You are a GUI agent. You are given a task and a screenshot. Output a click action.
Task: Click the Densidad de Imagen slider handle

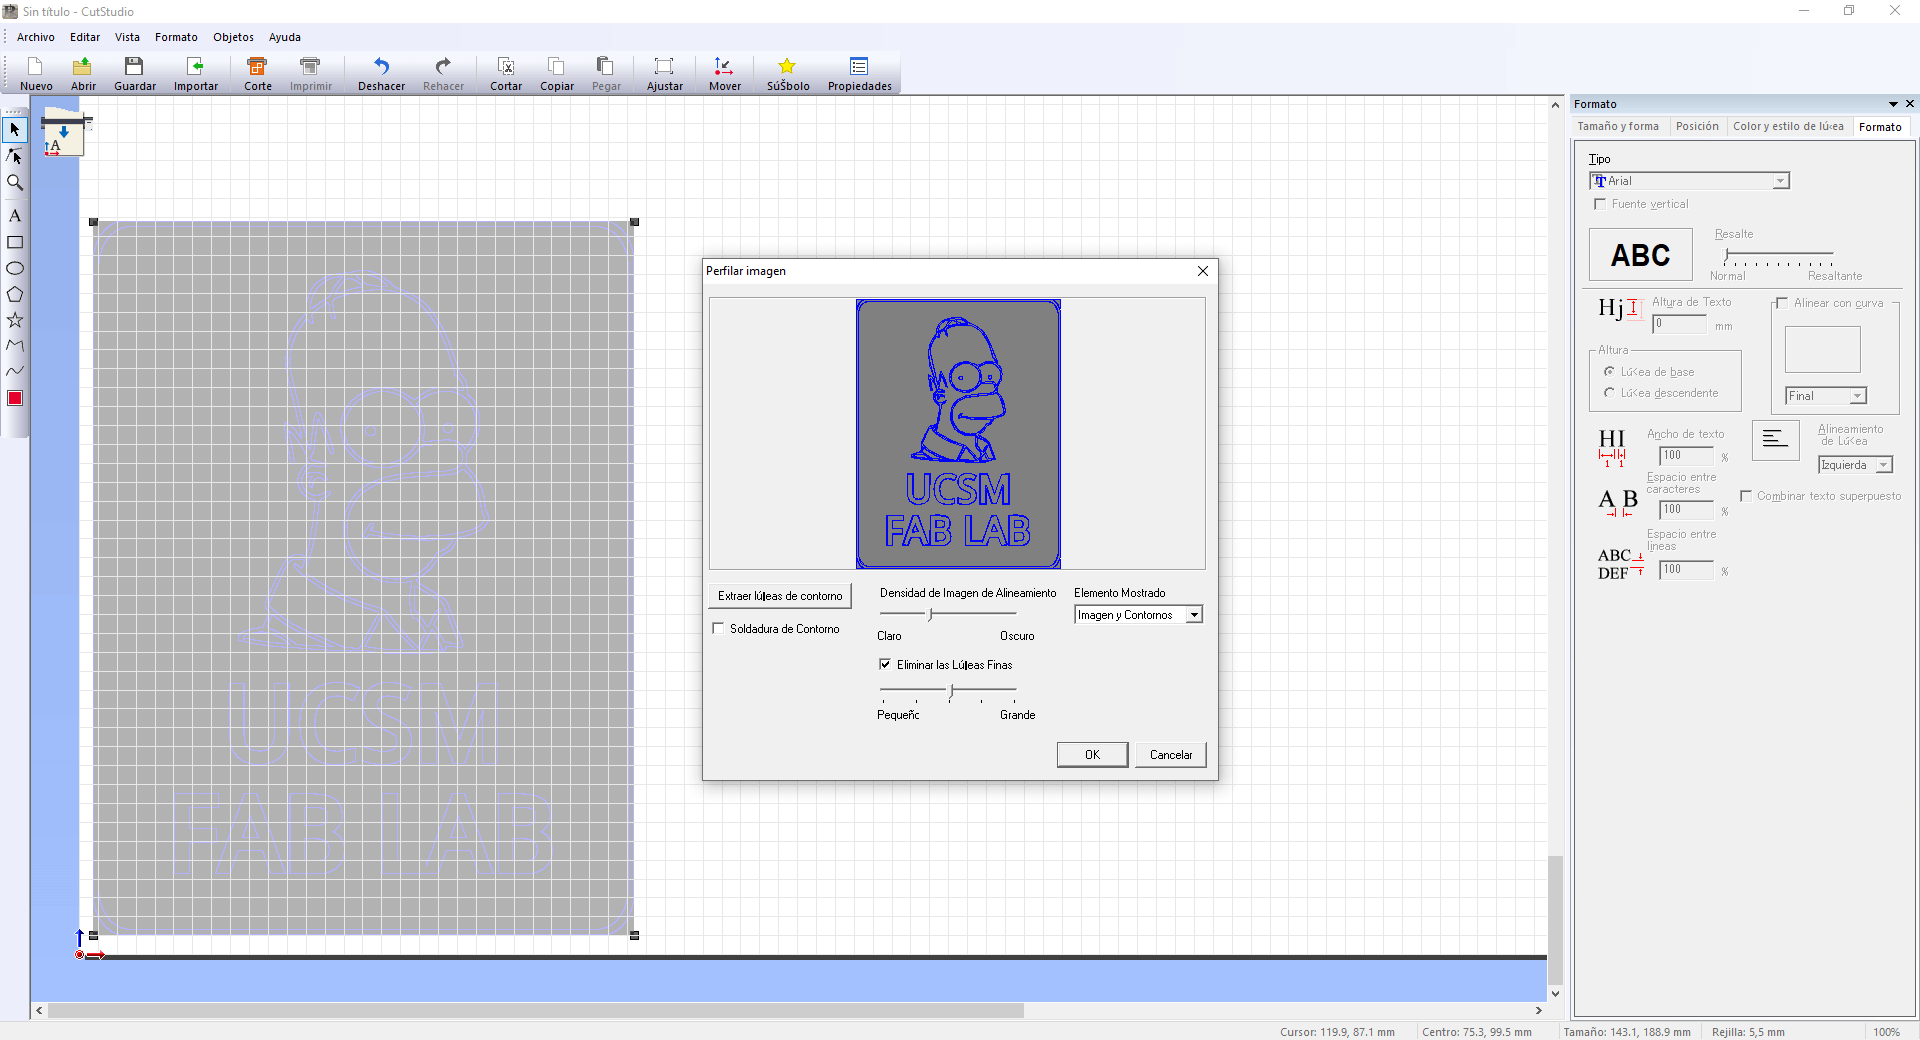click(x=931, y=614)
